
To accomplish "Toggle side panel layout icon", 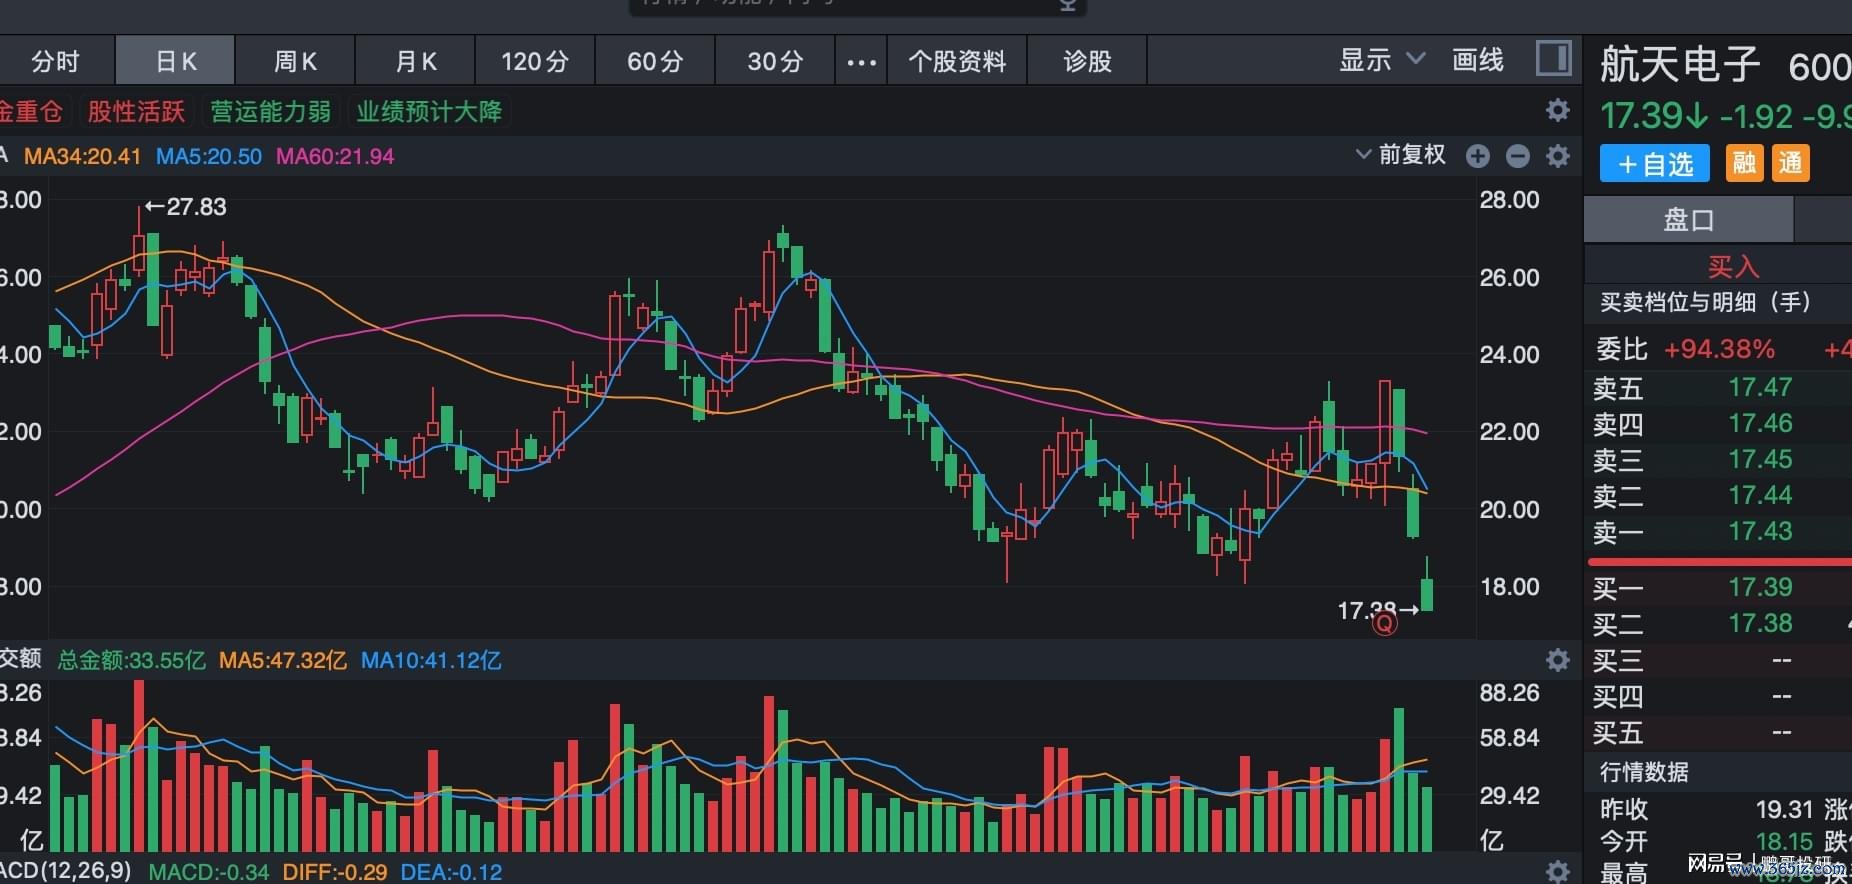I will tap(1554, 58).
